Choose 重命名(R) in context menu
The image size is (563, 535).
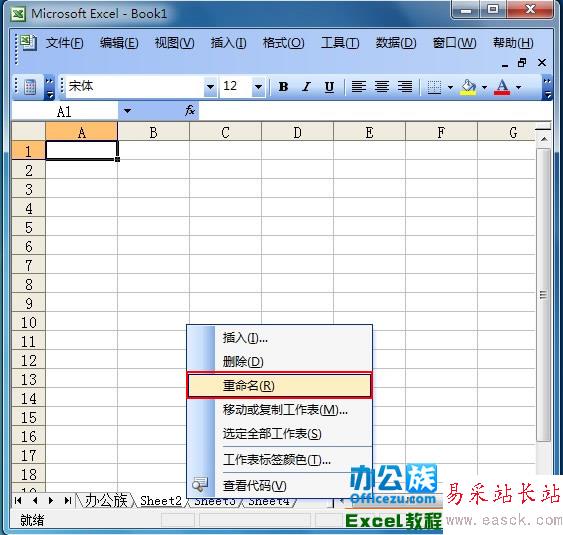(280, 386)
